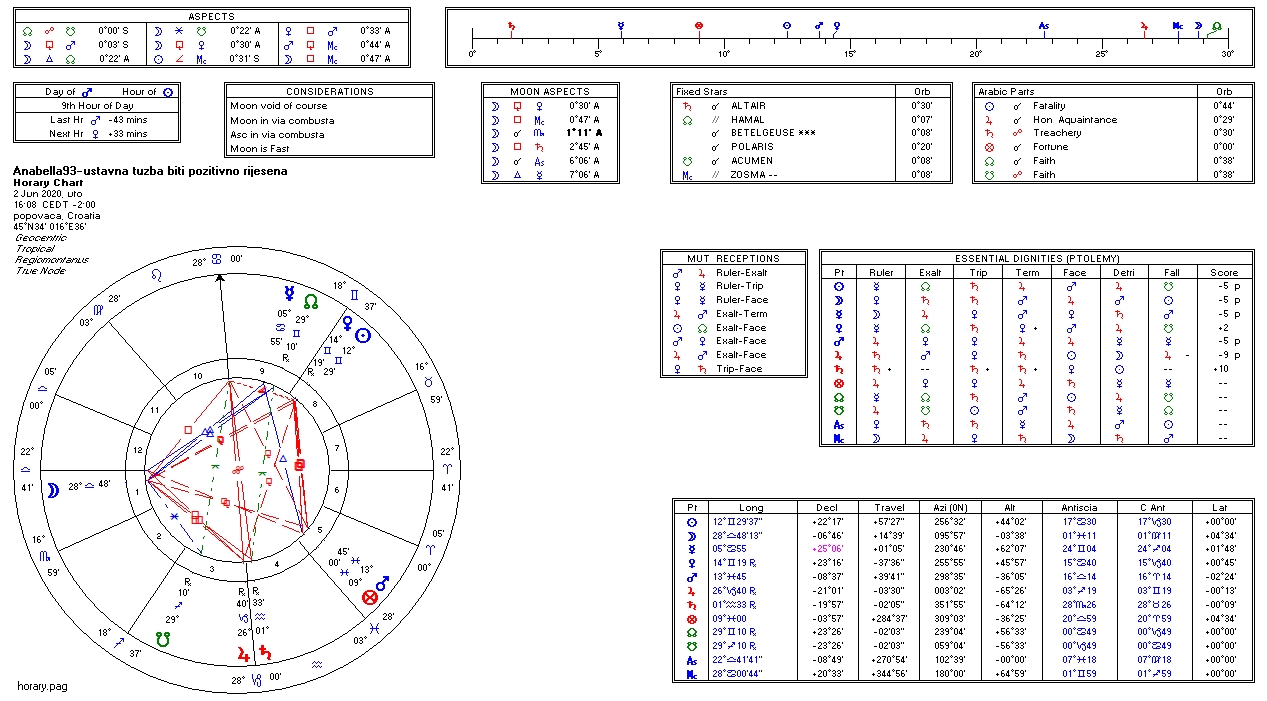Screen dimensions: 1267x701
Task: Select the red Jupiter glyph on the wheel
Action: (243, 654)
